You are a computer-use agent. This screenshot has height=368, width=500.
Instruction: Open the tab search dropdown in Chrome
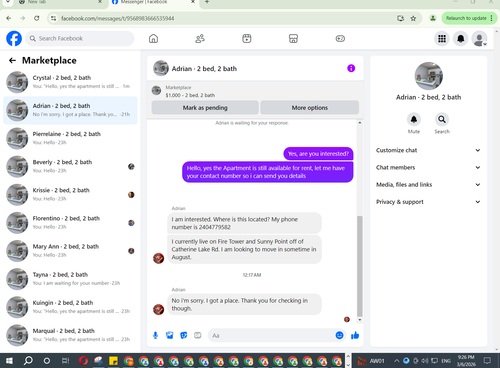[8, 2]
